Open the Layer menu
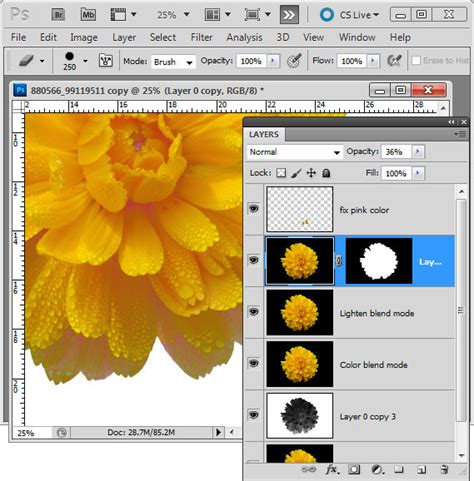Image resolution: width=474 pixels, height=481 pixels. (x=124, y=37)
